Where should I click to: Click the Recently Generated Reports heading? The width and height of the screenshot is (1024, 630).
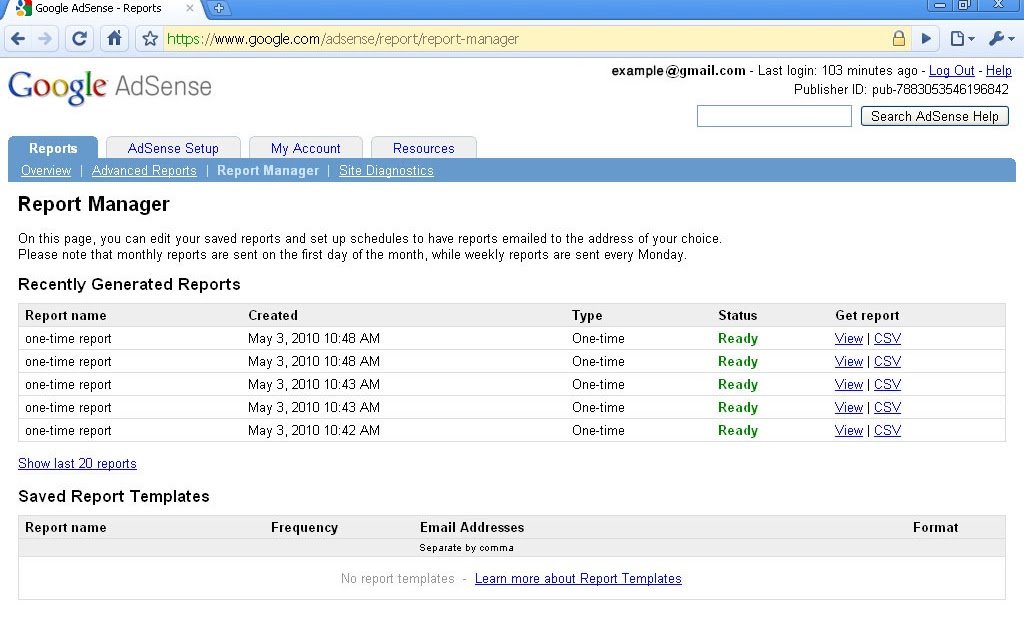tap(129, 285)
